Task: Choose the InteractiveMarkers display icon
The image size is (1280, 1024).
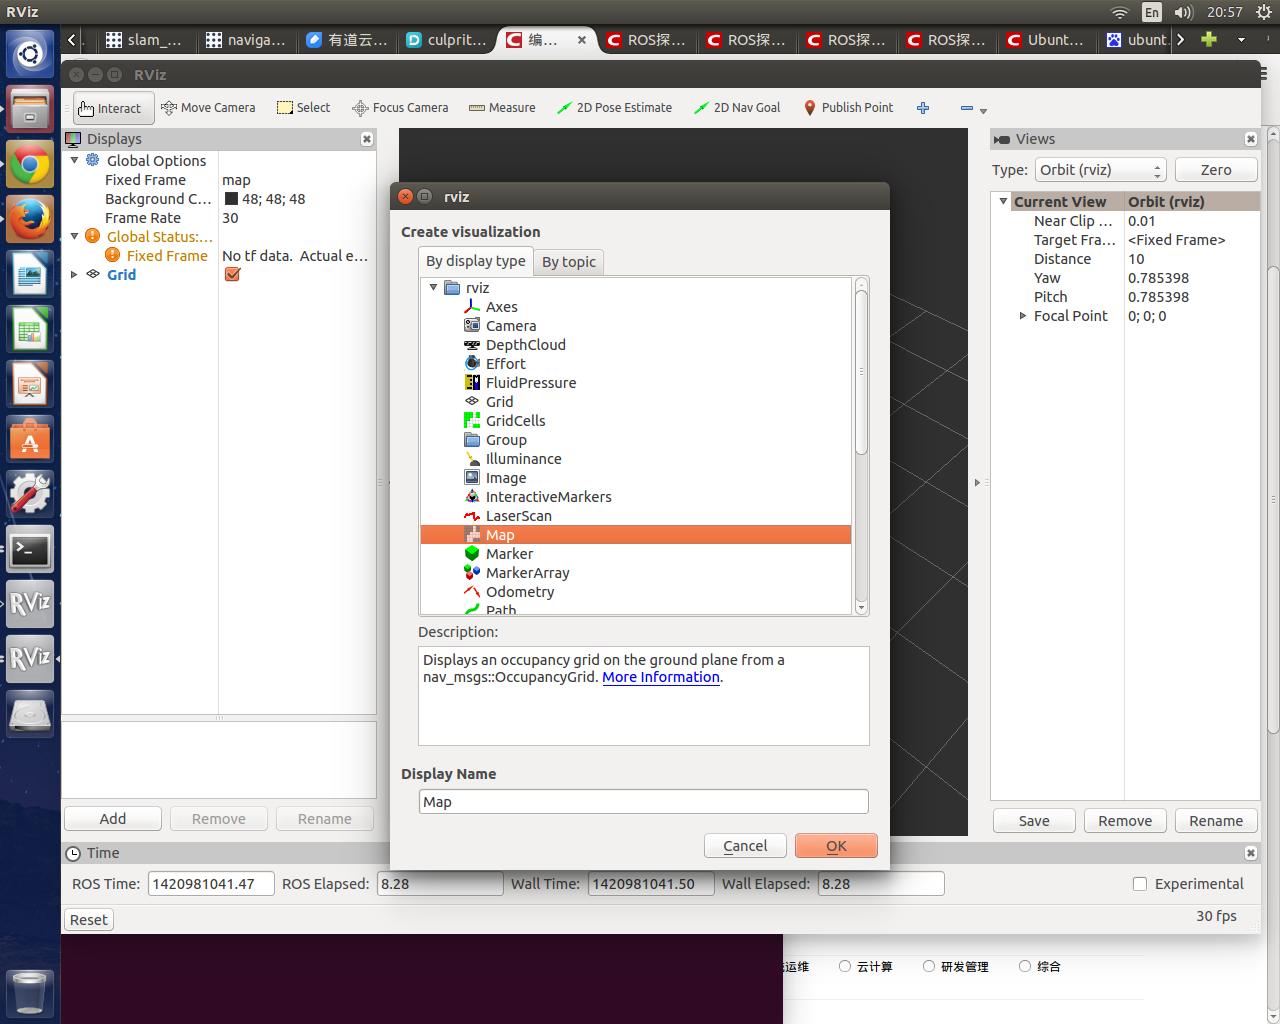Action: 472,497
